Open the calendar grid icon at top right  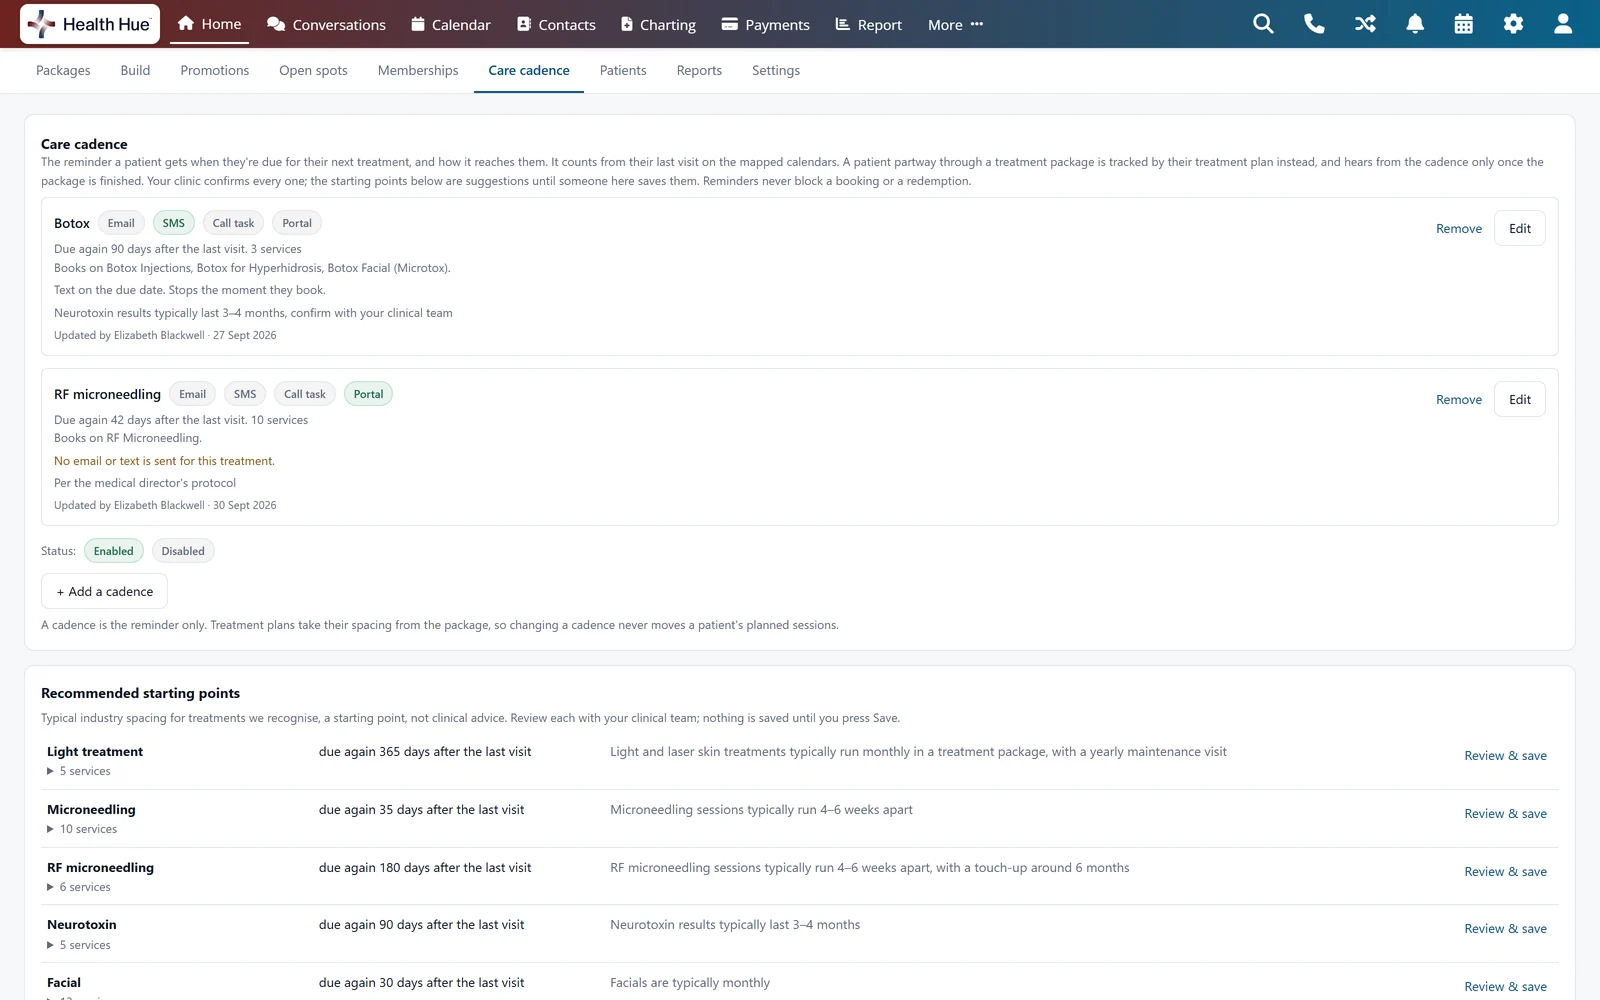pyautogui.click(x=1464, y=24)
